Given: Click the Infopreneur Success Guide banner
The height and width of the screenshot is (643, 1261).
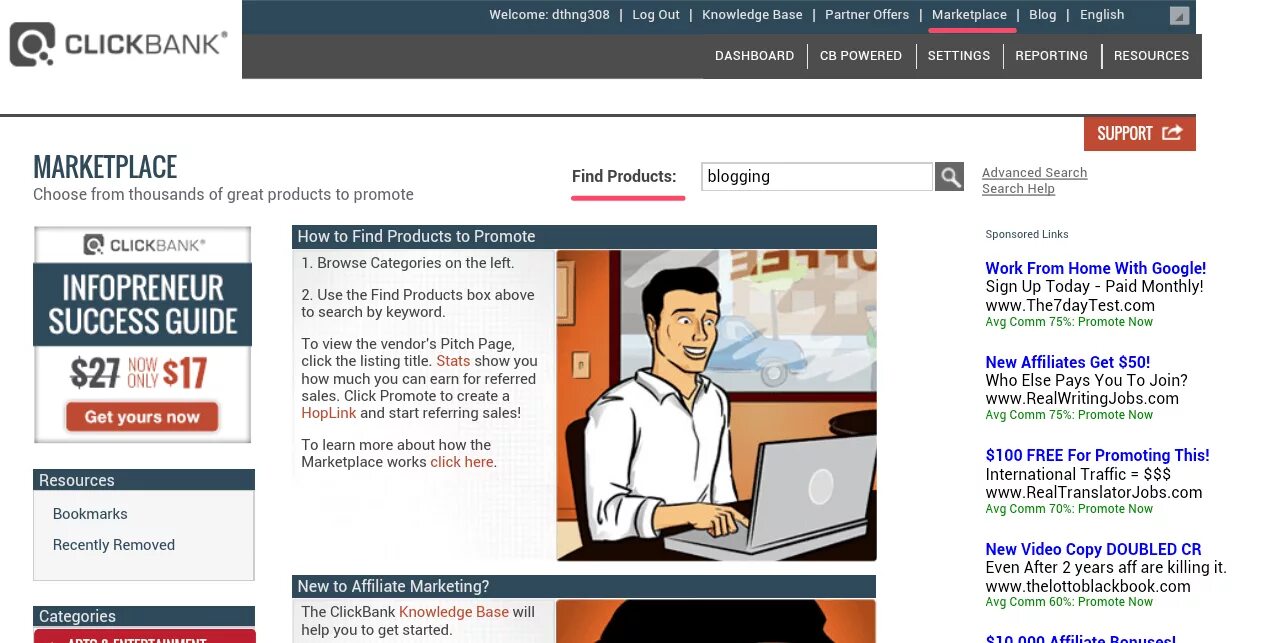Looking at the screenshot, I should [142, 334].
